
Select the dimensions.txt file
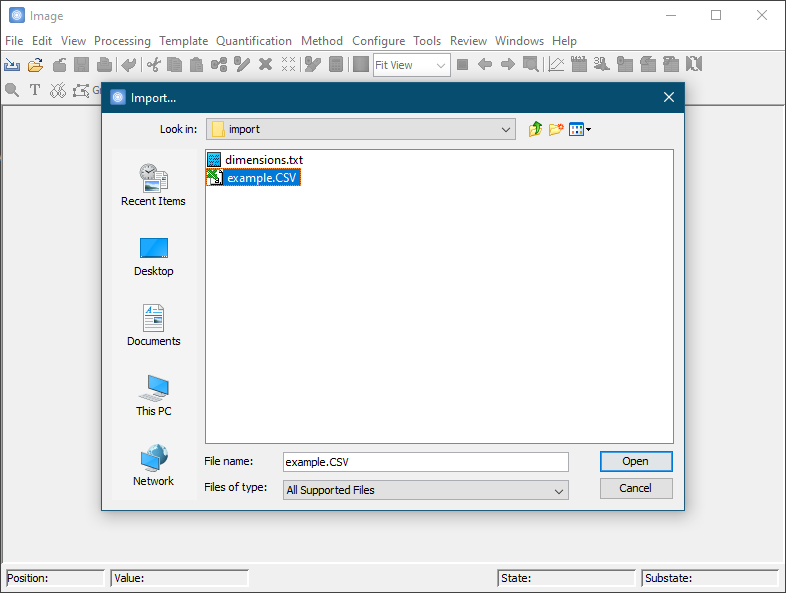(x=263, y=159)
